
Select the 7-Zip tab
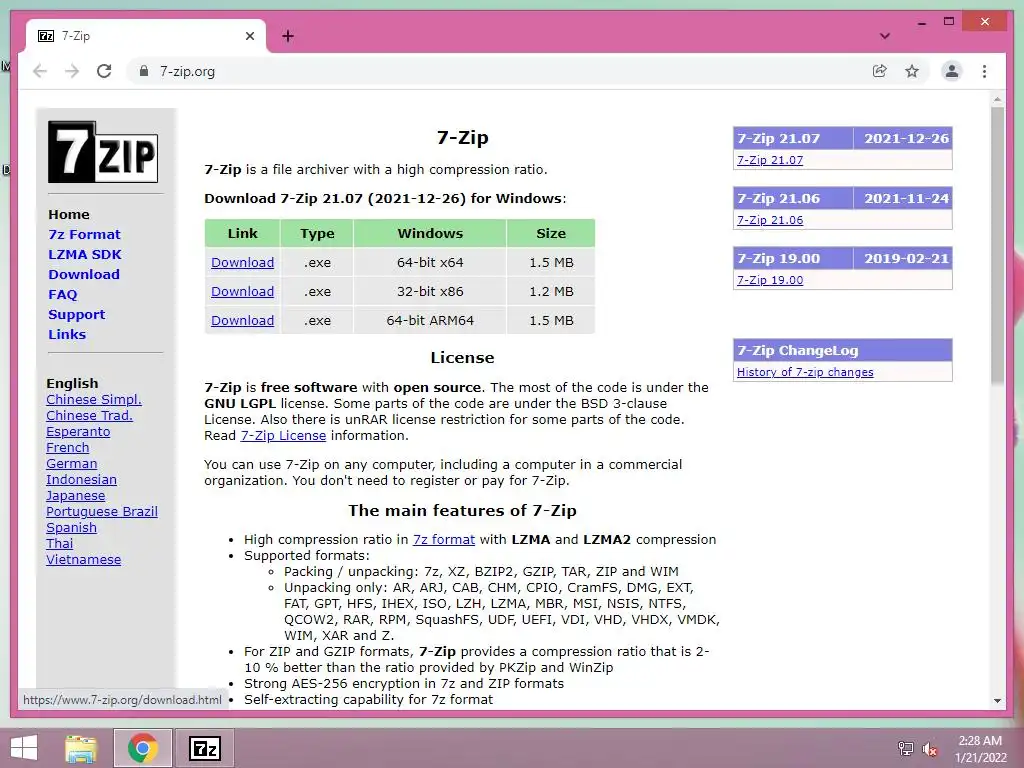click(x=146, y=36)
